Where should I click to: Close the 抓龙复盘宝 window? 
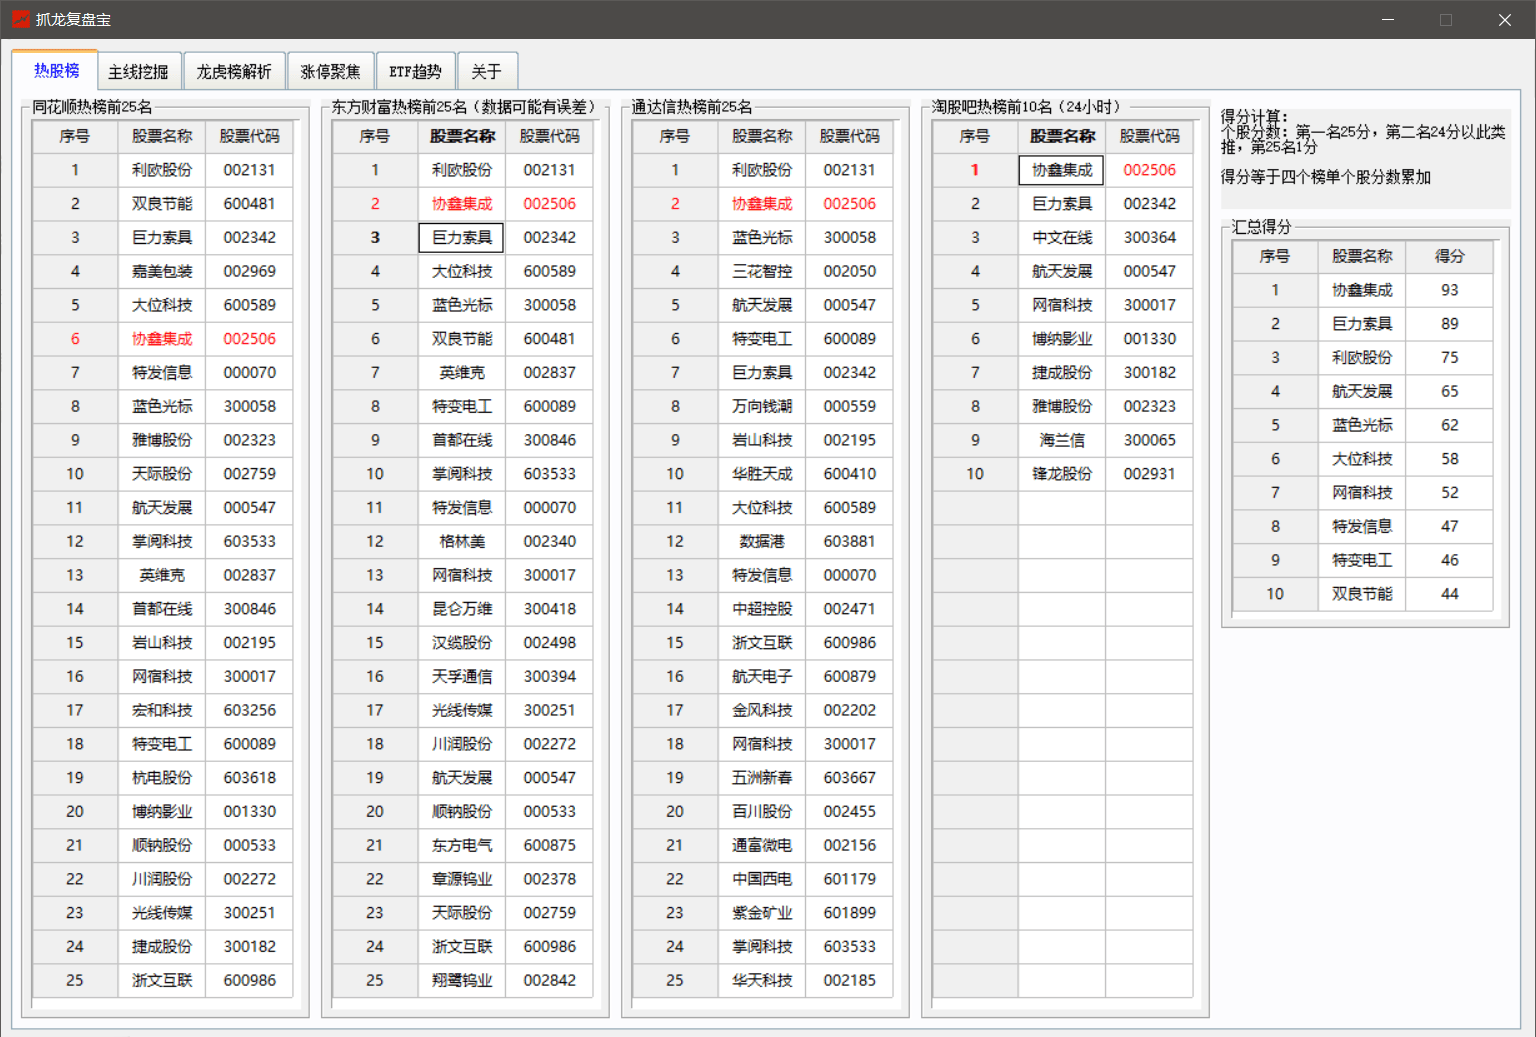[1504, 20]
